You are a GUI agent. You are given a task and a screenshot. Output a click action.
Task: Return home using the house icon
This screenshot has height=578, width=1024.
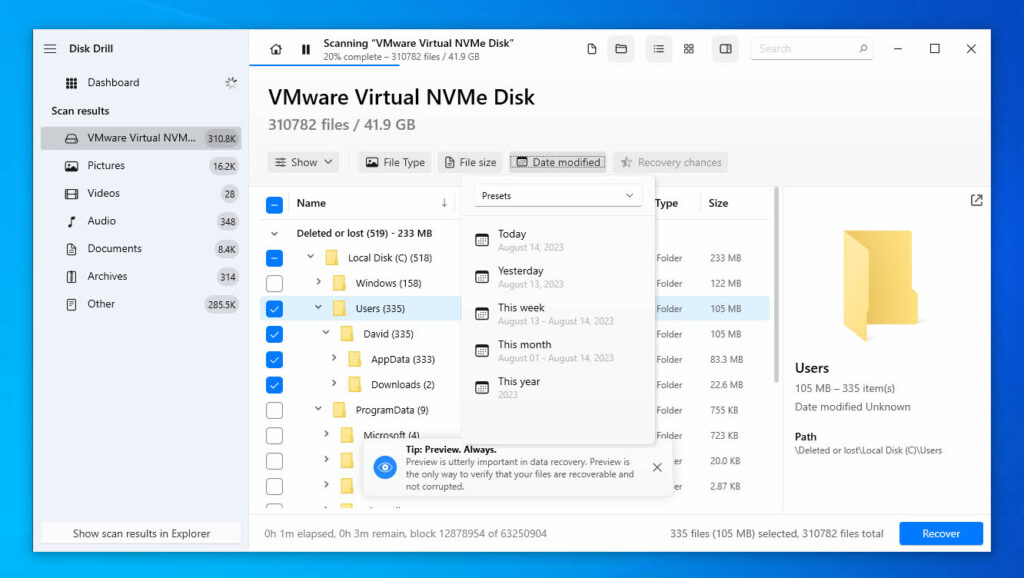pyautogui.click(x=275, y=48)
